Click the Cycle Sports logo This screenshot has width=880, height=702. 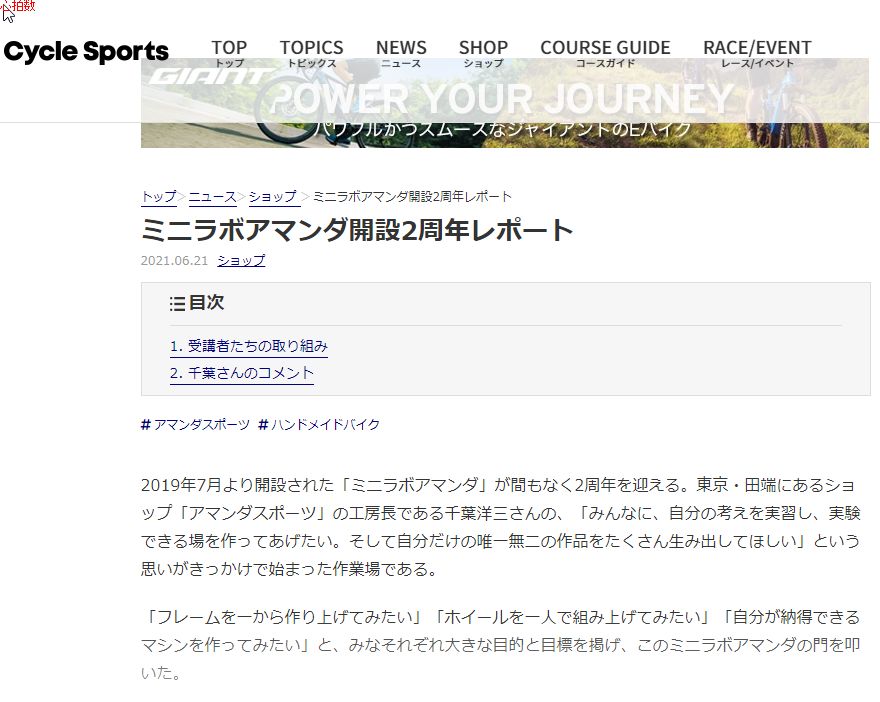click(86, 52)
